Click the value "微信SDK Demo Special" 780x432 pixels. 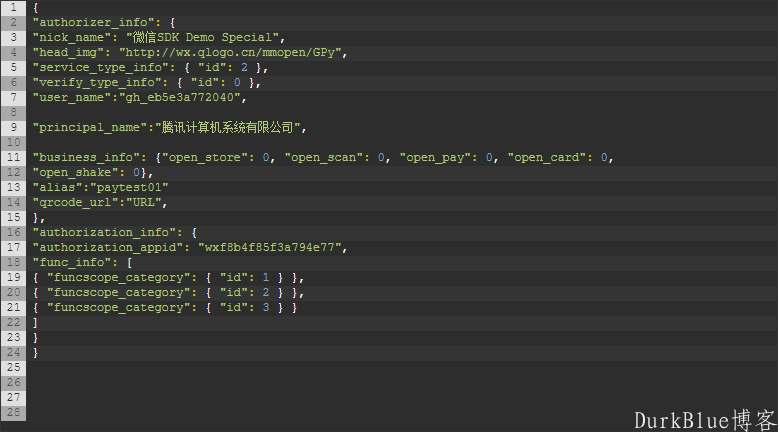[202, 37]
